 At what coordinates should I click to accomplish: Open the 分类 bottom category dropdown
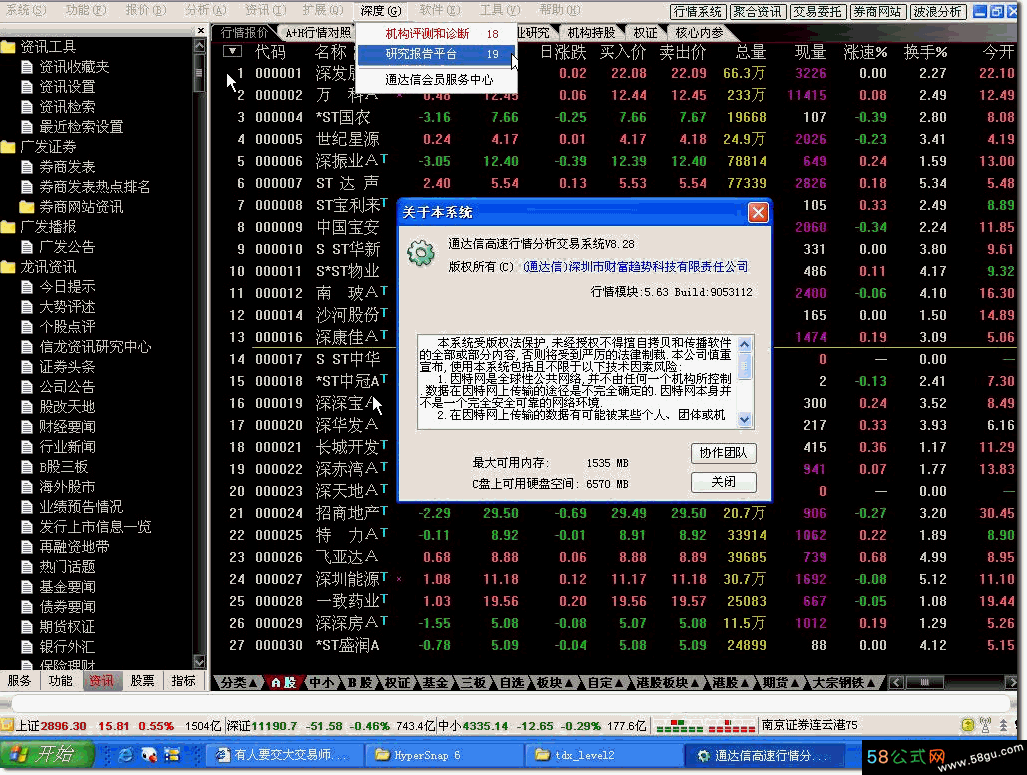(x=238, y=683)
